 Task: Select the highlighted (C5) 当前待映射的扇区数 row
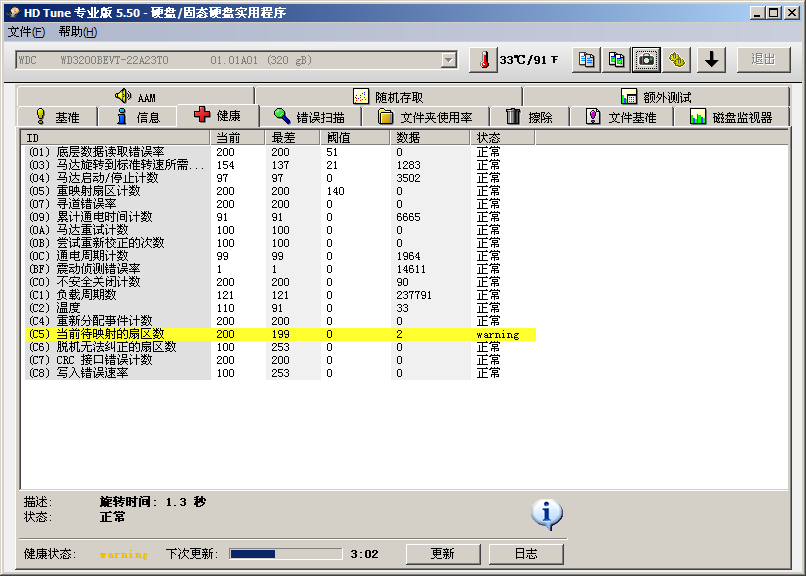tap(280, 334)
